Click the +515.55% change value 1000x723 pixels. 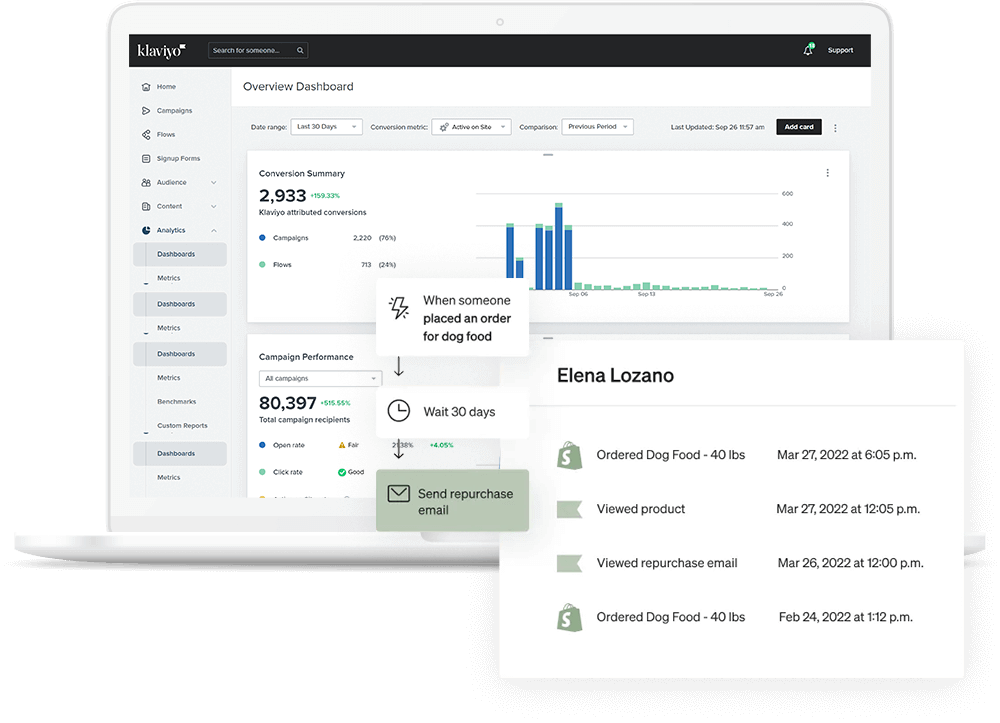[335, 403]
